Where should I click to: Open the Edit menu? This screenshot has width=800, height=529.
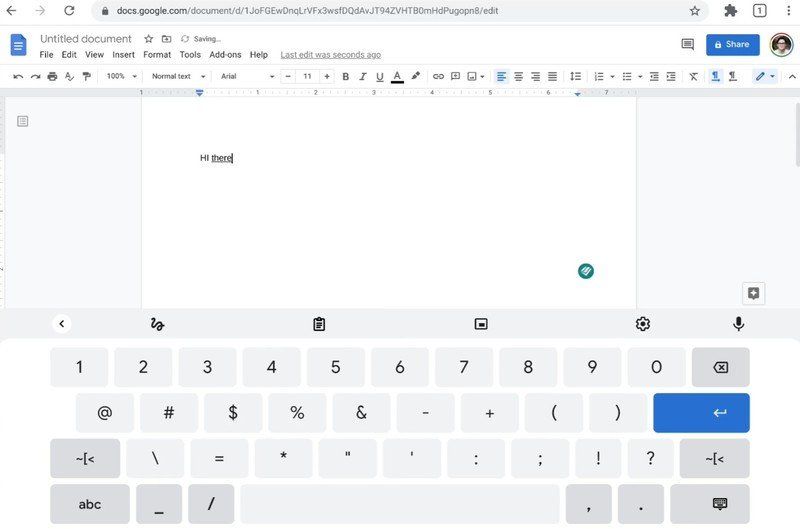69,55
